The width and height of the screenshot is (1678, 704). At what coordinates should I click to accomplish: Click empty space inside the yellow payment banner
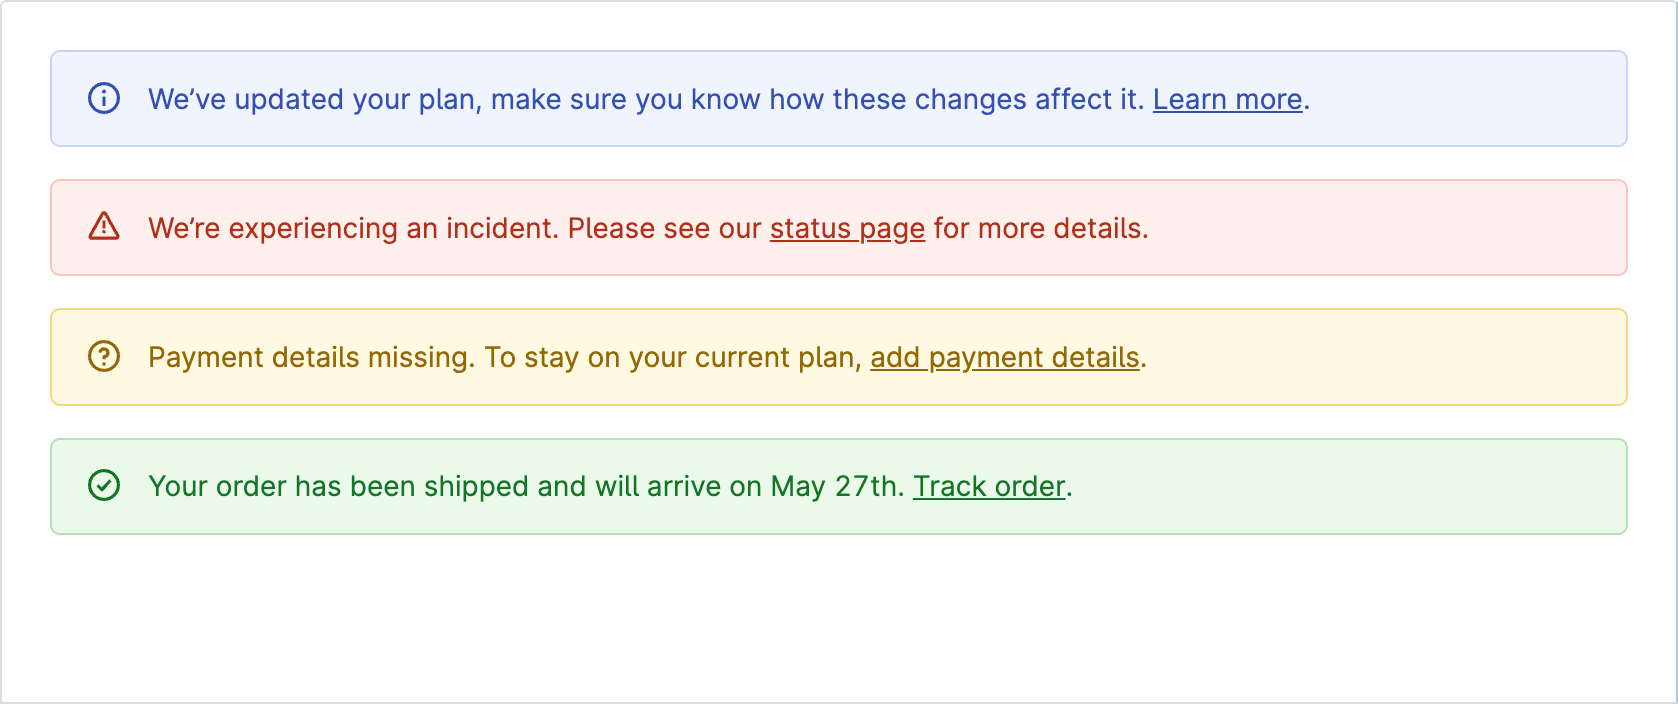(x=1390, y=357)
